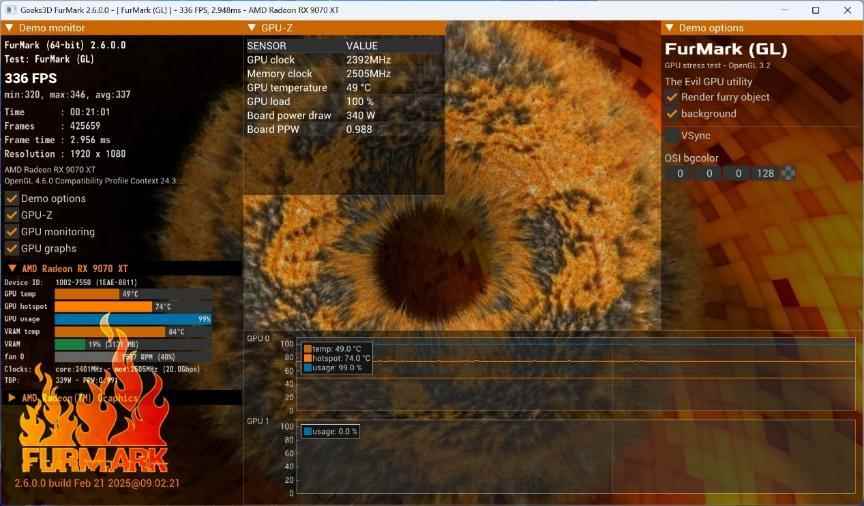
Task: Click the GPU 1 usage 0.0 % legend swatch
Action: [x=307, y=432]
